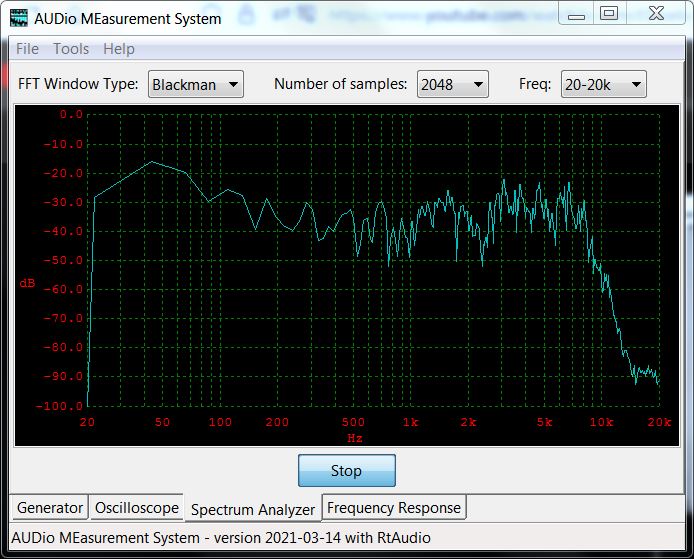Click the 10k frequency axis label
Viewport: 694px width, 559px height.
(601, 422)
